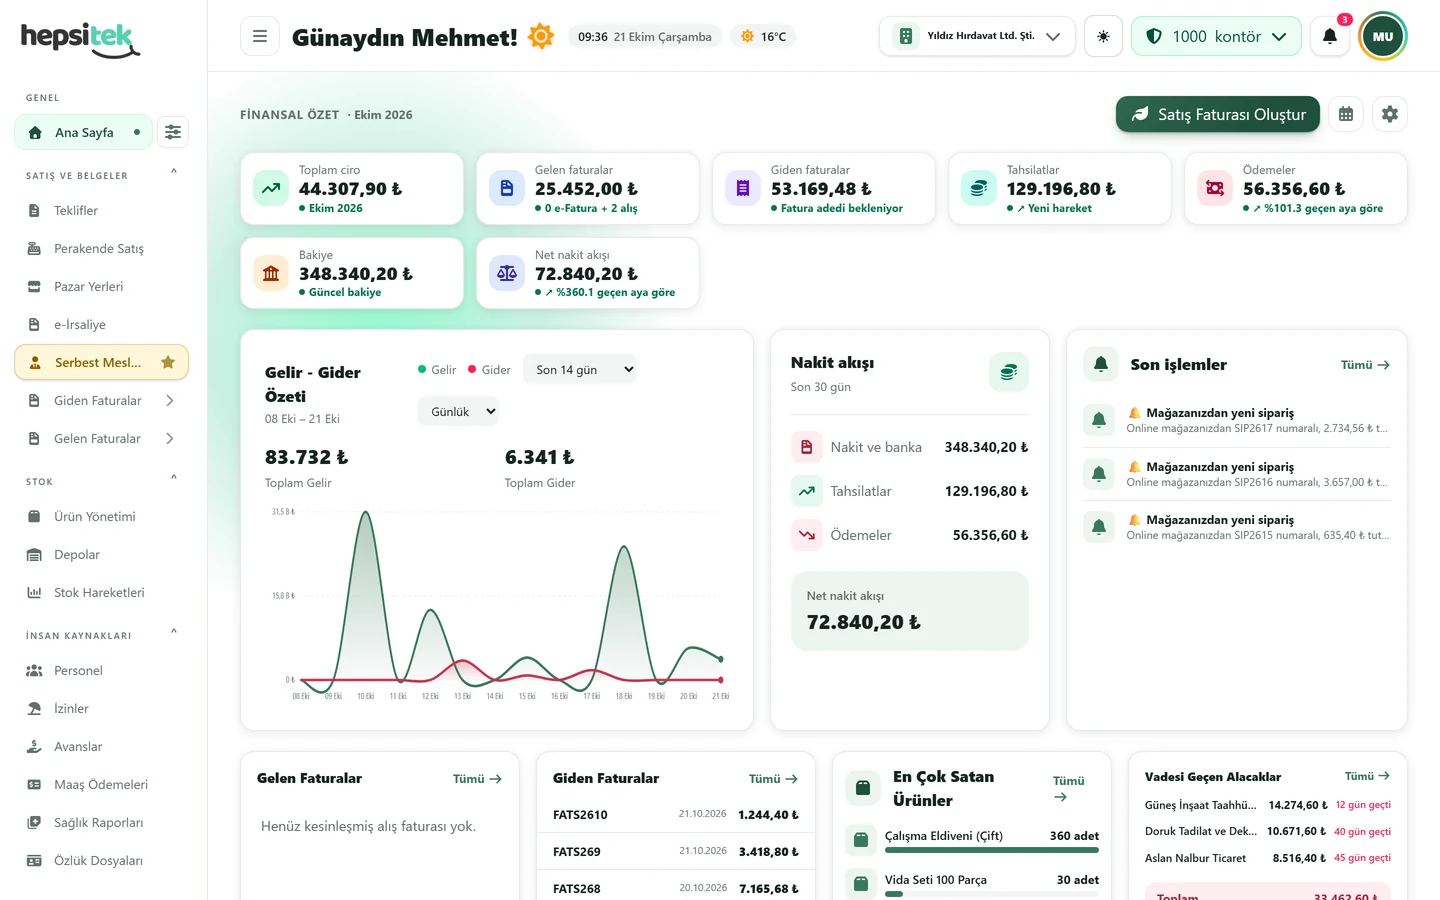Click the Vida Seti 100 Parça progress bar
1440x900 pixels.
pos(992,894)
